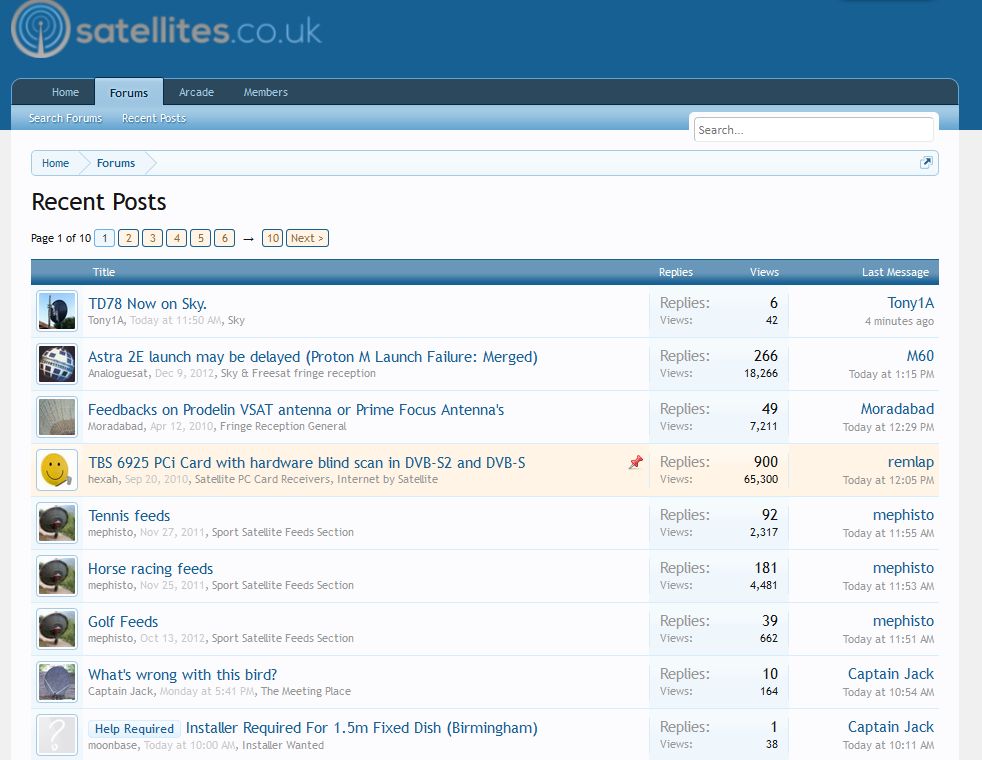Open thread 'TD78 Now on Sky.'
This screenshot has height=760, width=982.
[x=147, y=304]
